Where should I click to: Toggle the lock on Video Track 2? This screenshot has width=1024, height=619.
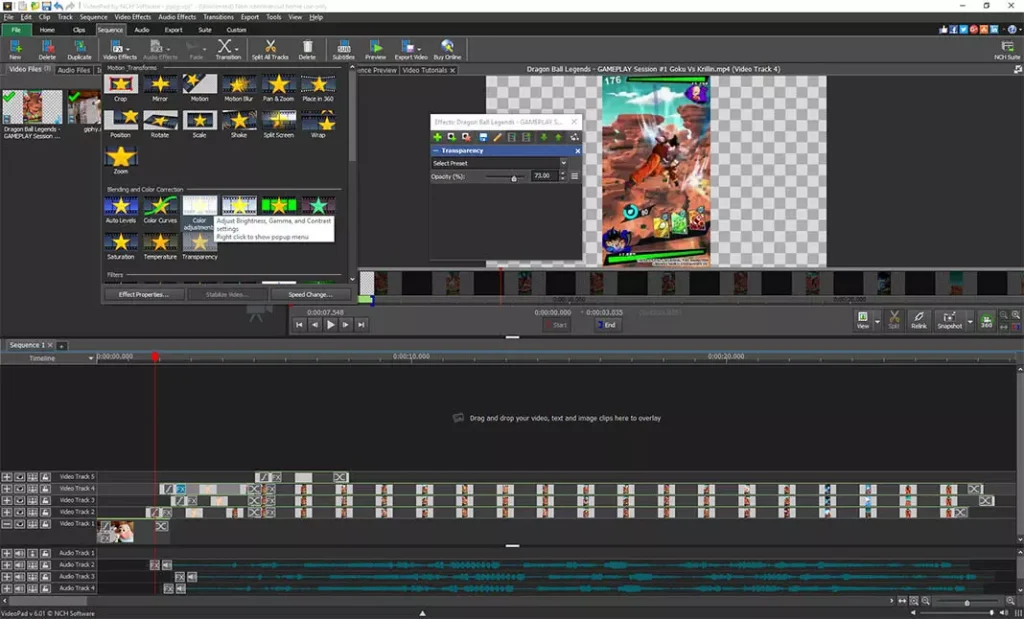[45, 512]
